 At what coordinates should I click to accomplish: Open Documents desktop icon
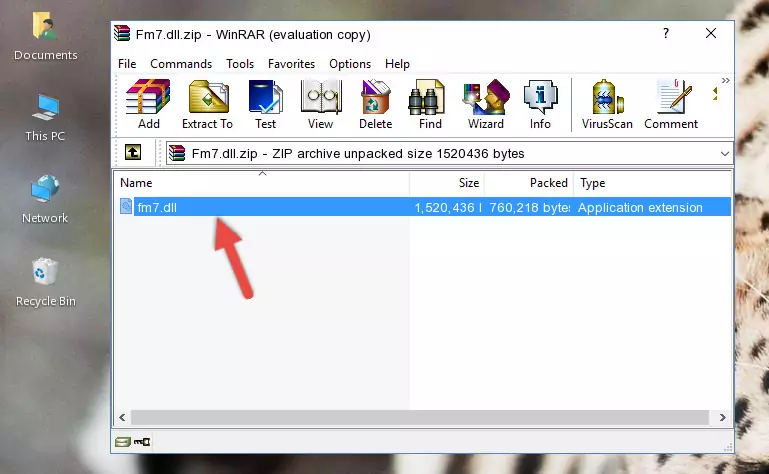[x=45, y=37]
